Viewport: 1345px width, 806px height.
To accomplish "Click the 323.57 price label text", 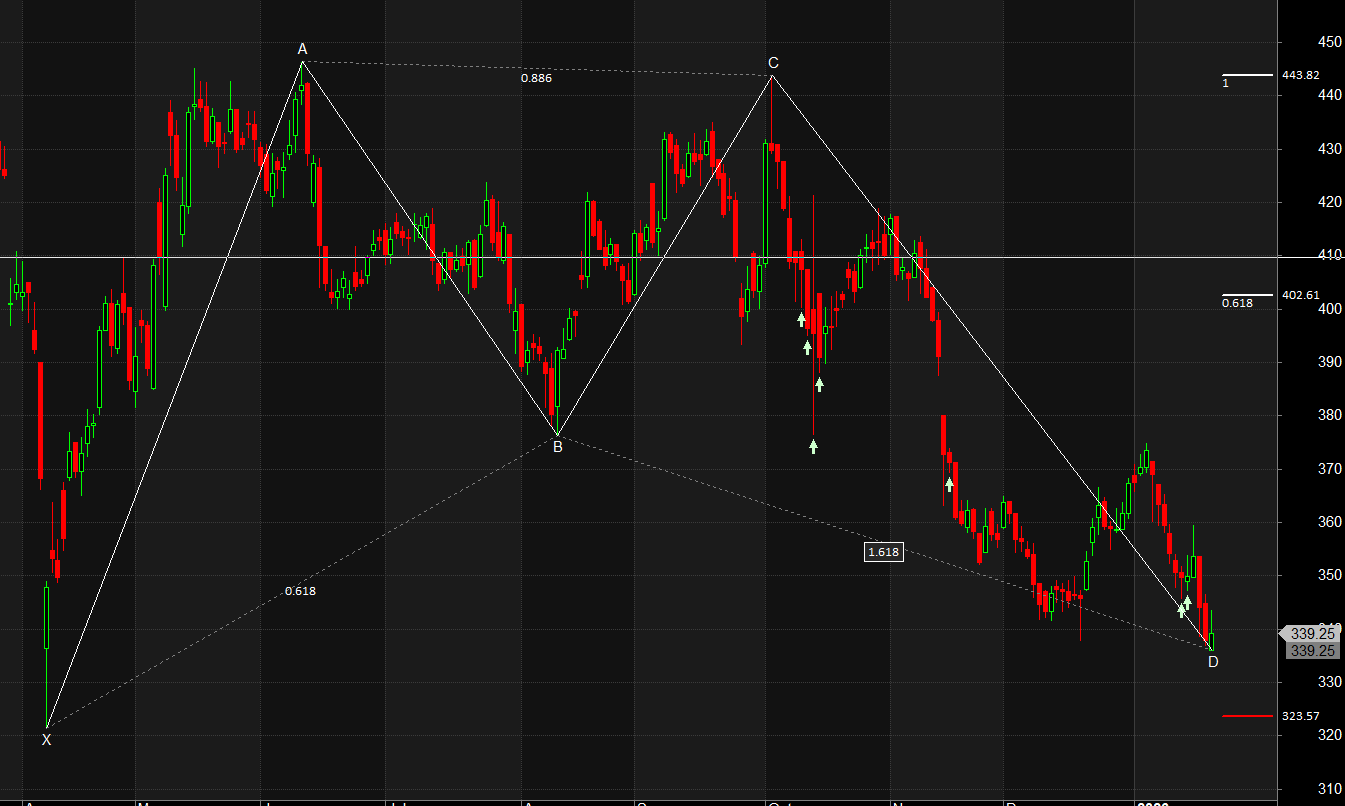I will [1301, 716].
